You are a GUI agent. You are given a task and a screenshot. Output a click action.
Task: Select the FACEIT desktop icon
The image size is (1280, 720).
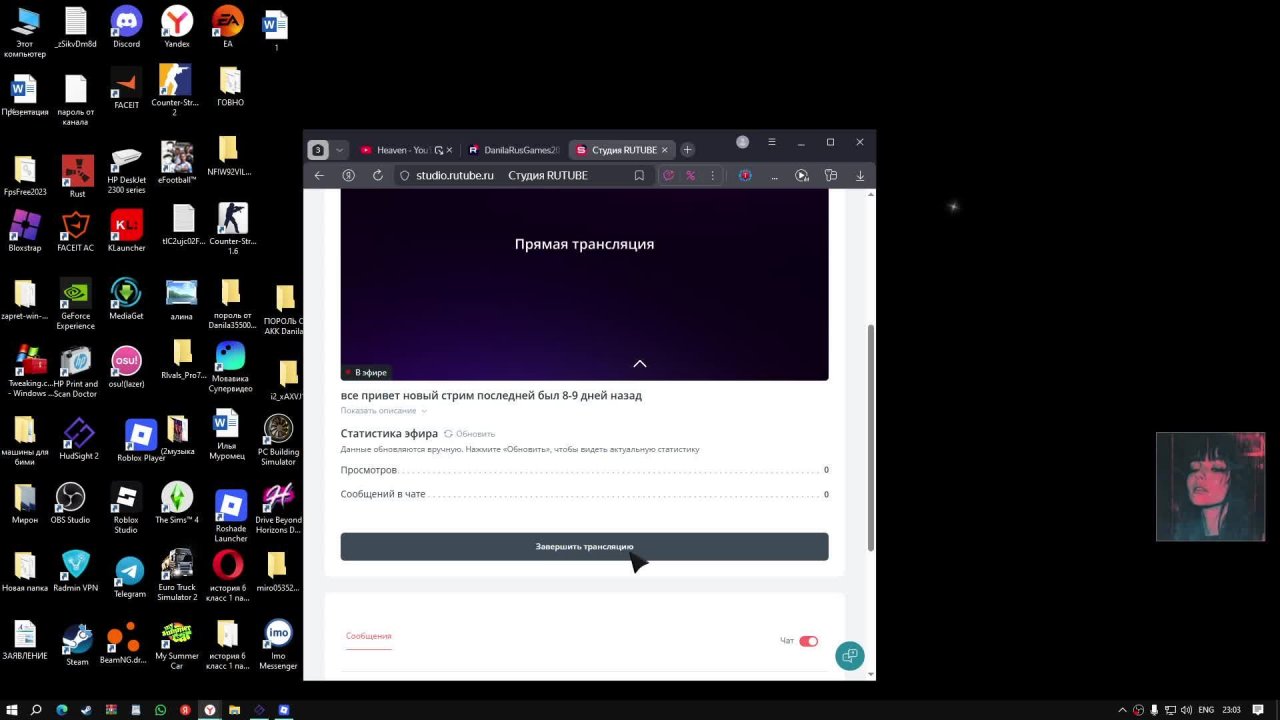coord(126,88)
